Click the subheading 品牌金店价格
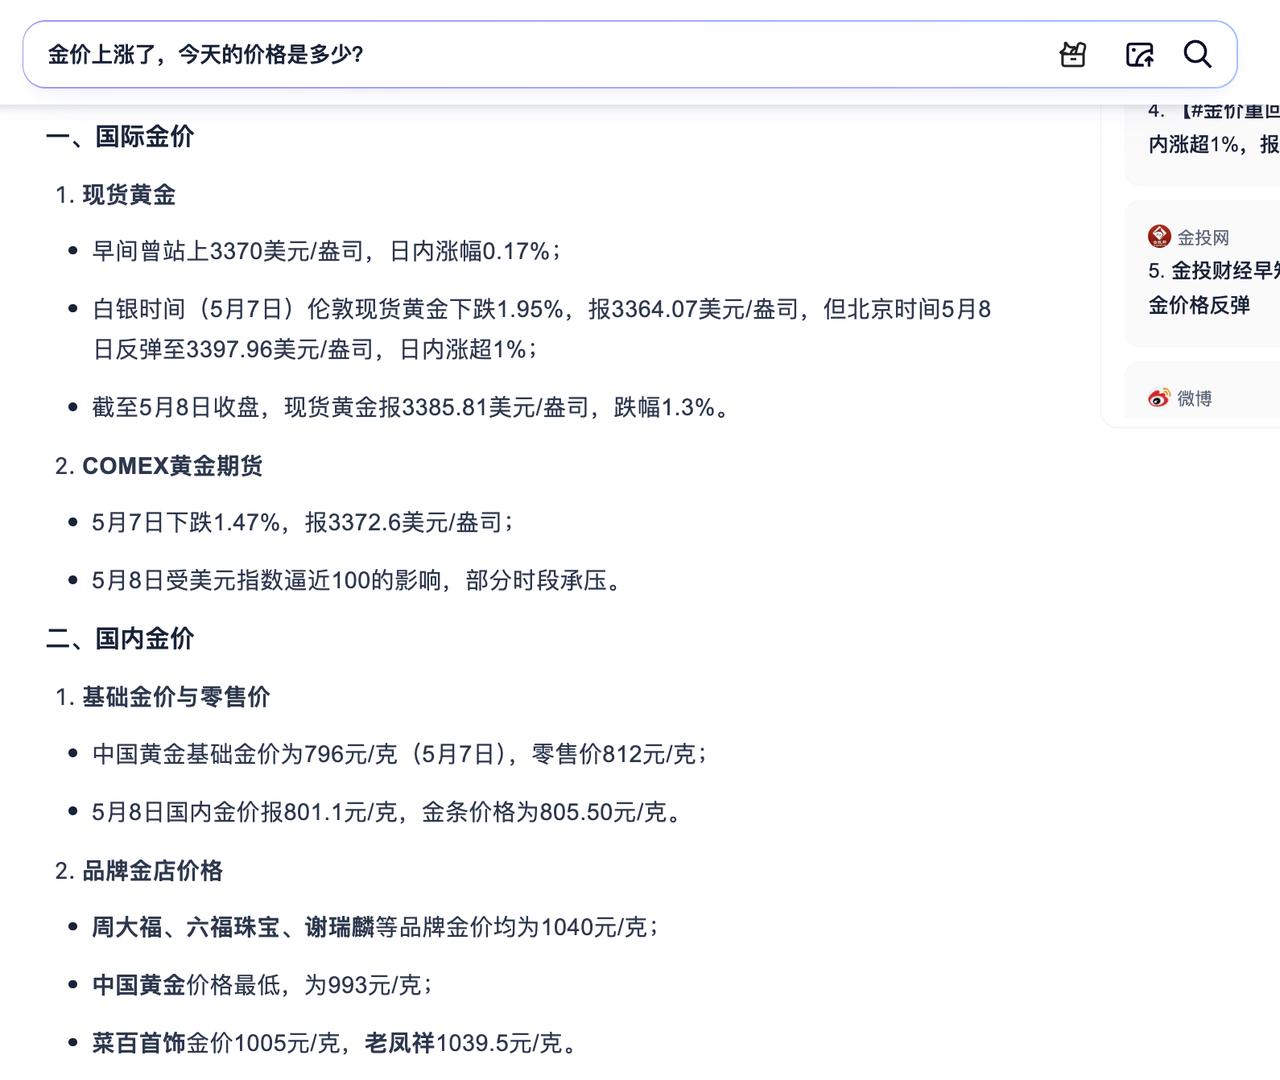The width and height of the screenshot is (1280, 1080). (152, 871)
